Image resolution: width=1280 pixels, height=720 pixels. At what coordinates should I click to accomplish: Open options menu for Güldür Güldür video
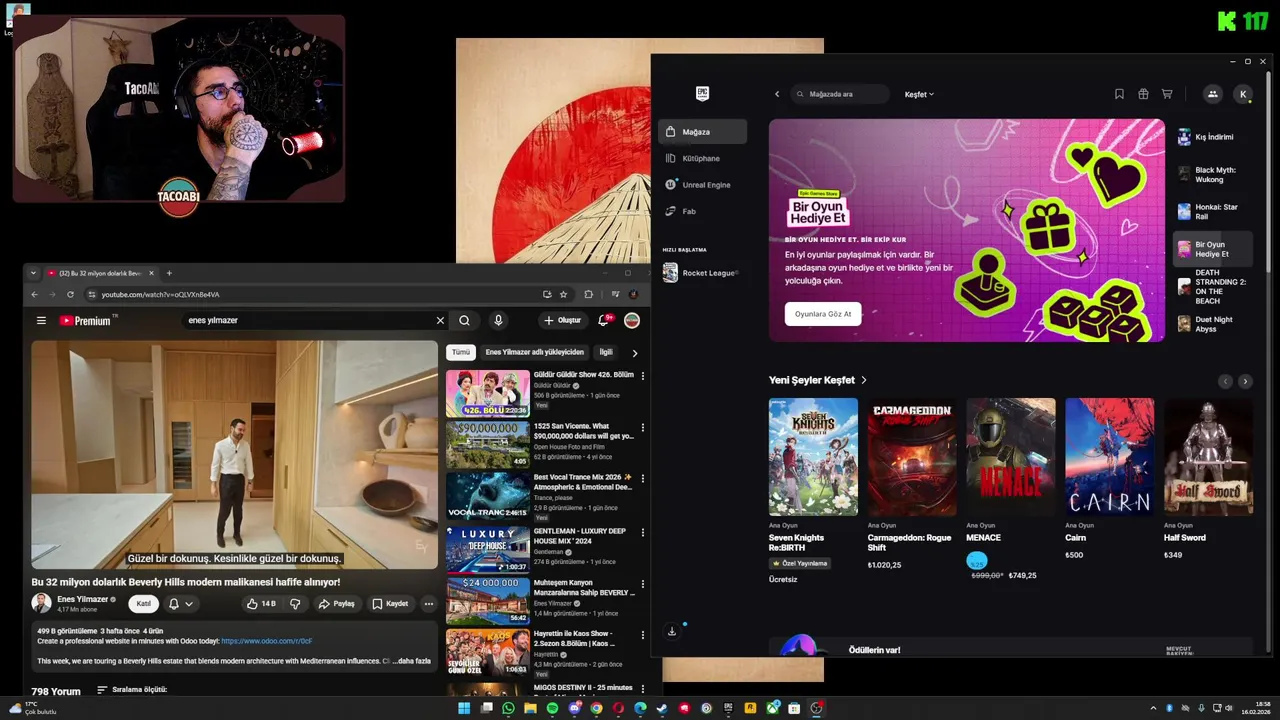pyautogui.click(x=643, y=376)
